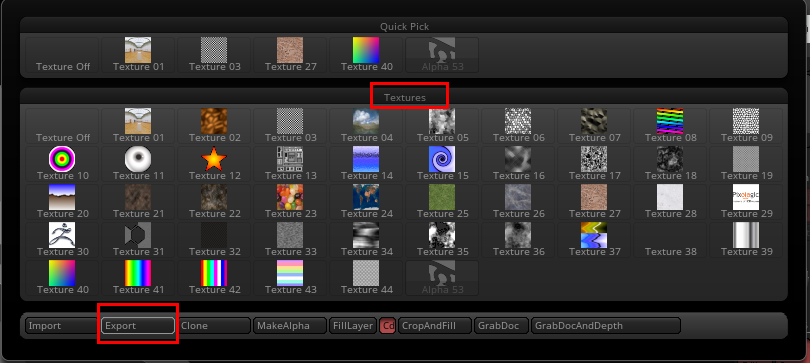The height and width of the screenshot is (363, 810).
Task: Select Texture 10 concentric rainbow circles
Action: [62, 164]
